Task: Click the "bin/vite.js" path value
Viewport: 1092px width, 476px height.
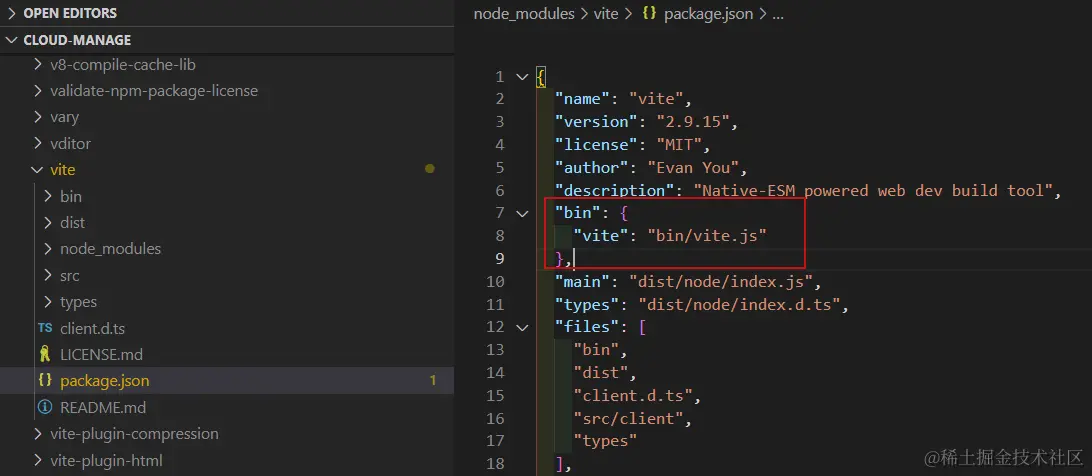Action: [x=707, y=236]
